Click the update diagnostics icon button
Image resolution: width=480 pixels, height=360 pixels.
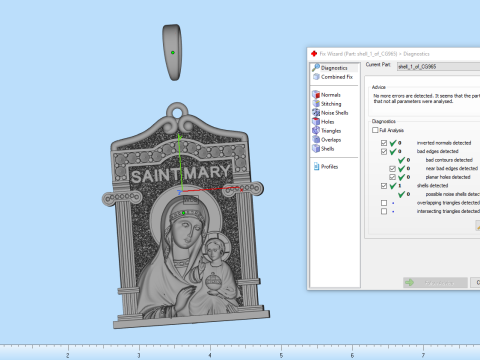(478, 226)
